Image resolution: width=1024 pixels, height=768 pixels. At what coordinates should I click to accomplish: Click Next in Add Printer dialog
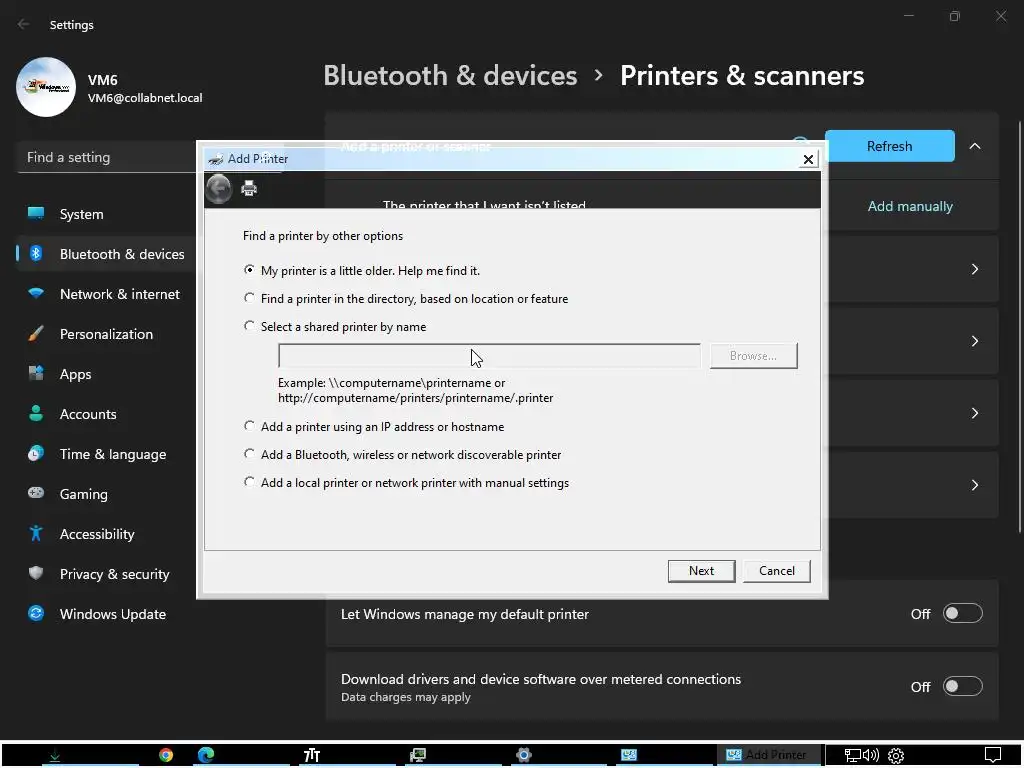pyautogui.click(x=701, y=571)
